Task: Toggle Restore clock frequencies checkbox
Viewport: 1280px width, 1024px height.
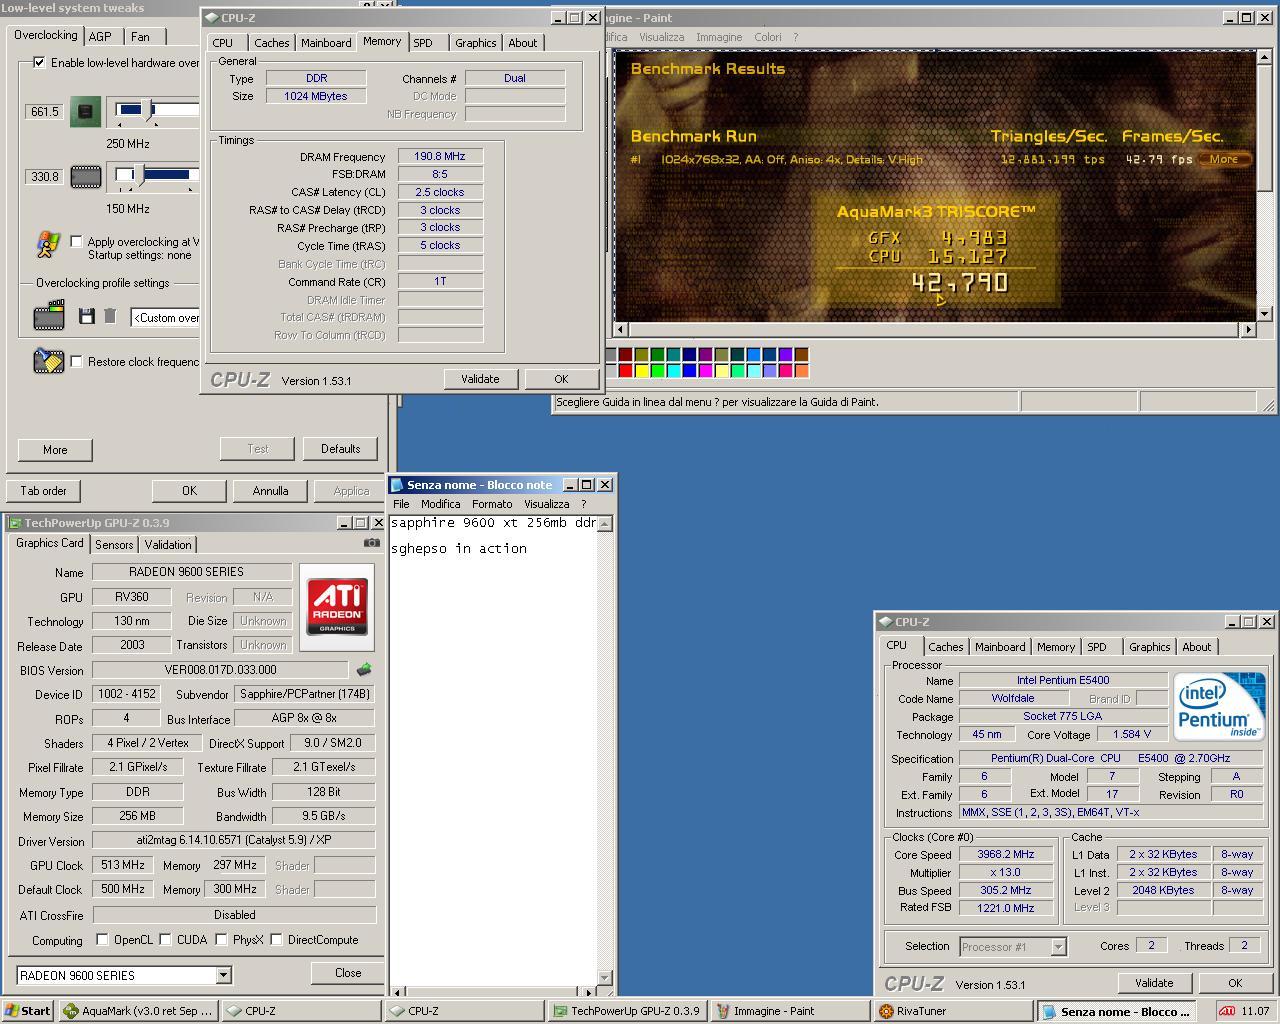Action: click(x=76, y=361)
